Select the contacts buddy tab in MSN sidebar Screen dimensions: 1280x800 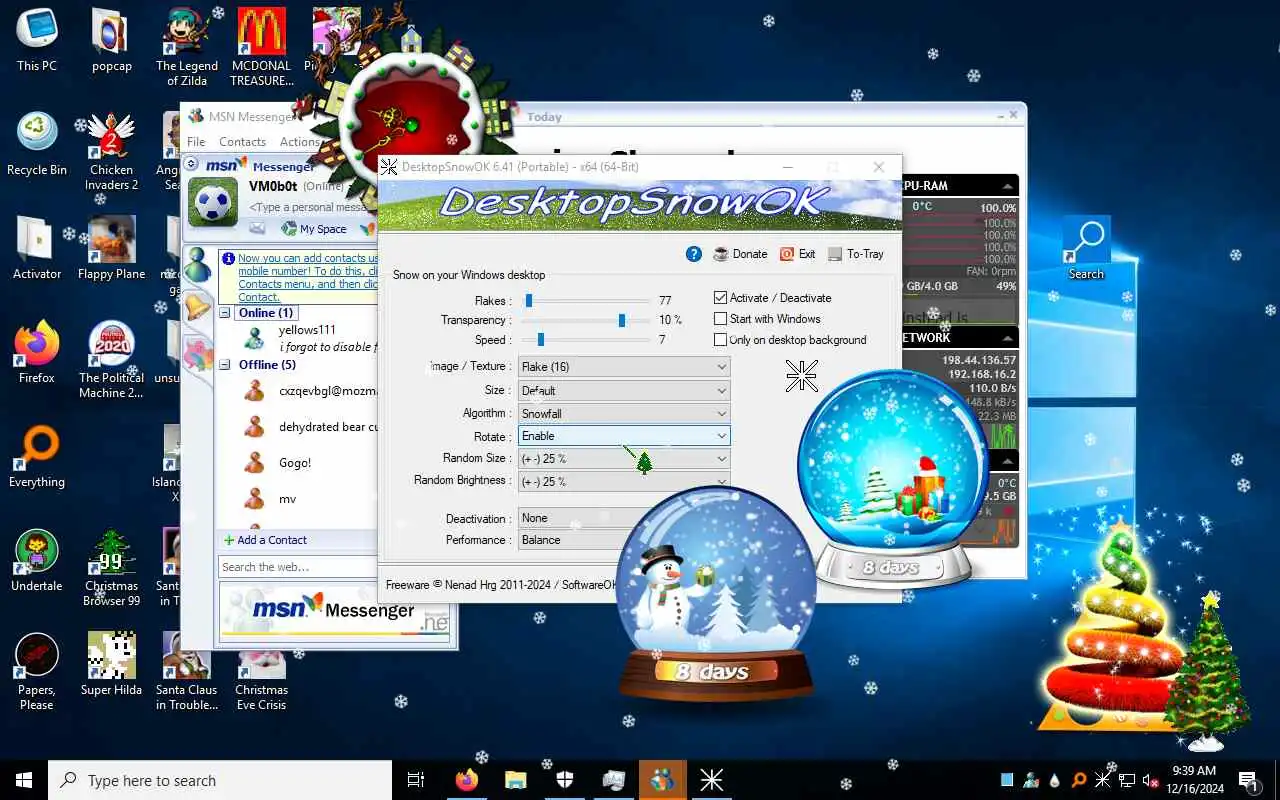198,266
